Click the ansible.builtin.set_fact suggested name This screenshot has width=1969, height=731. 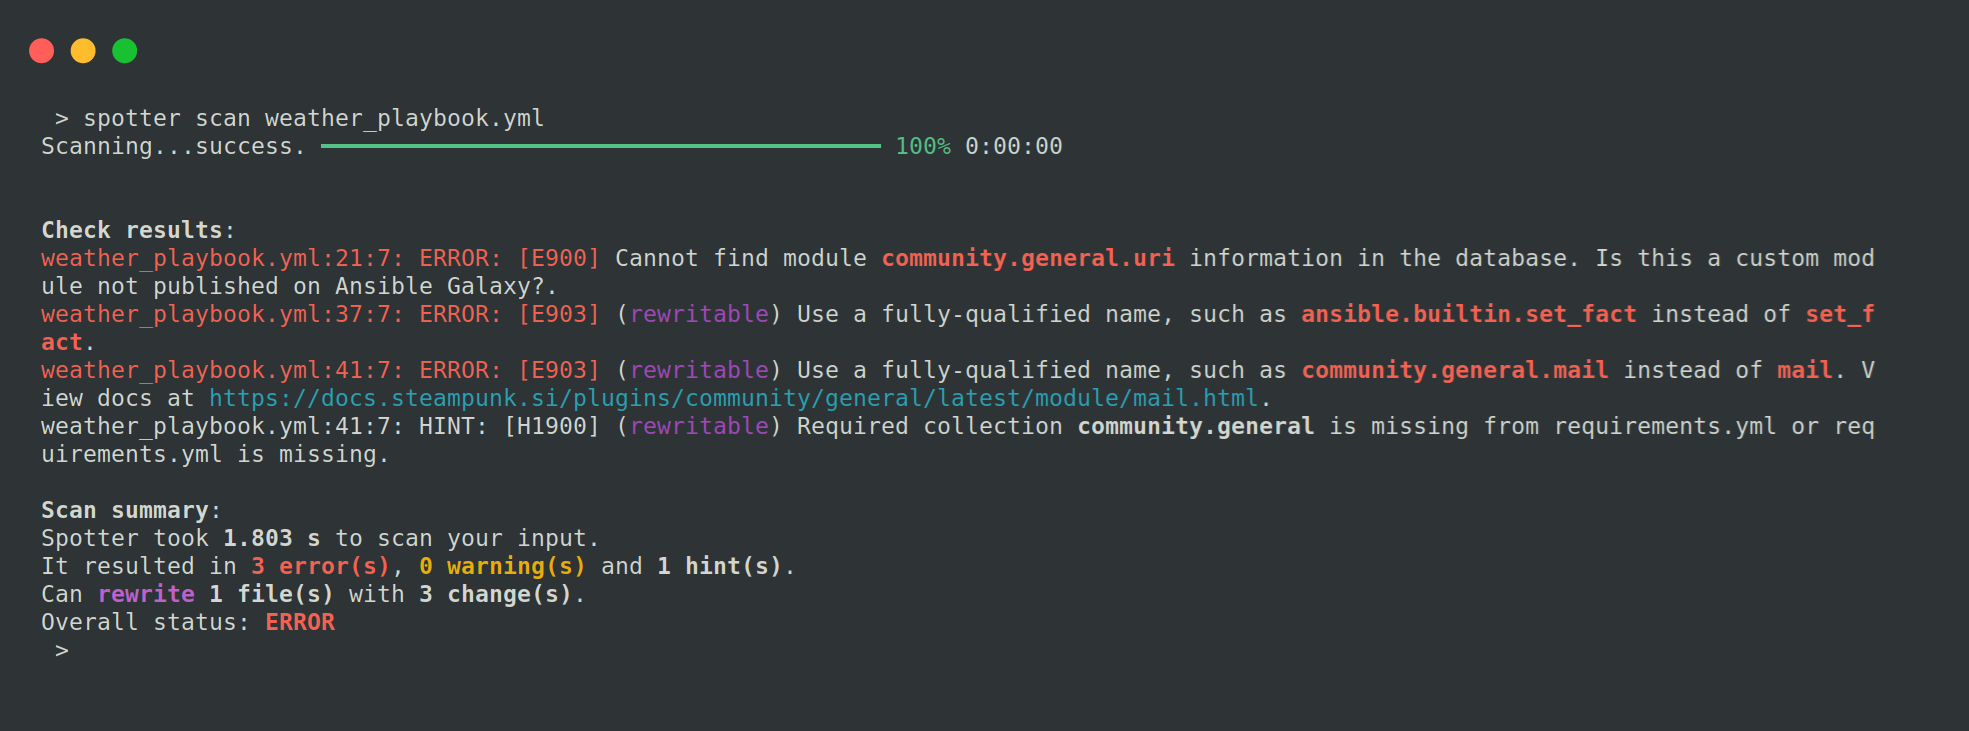coord(1468,315)
